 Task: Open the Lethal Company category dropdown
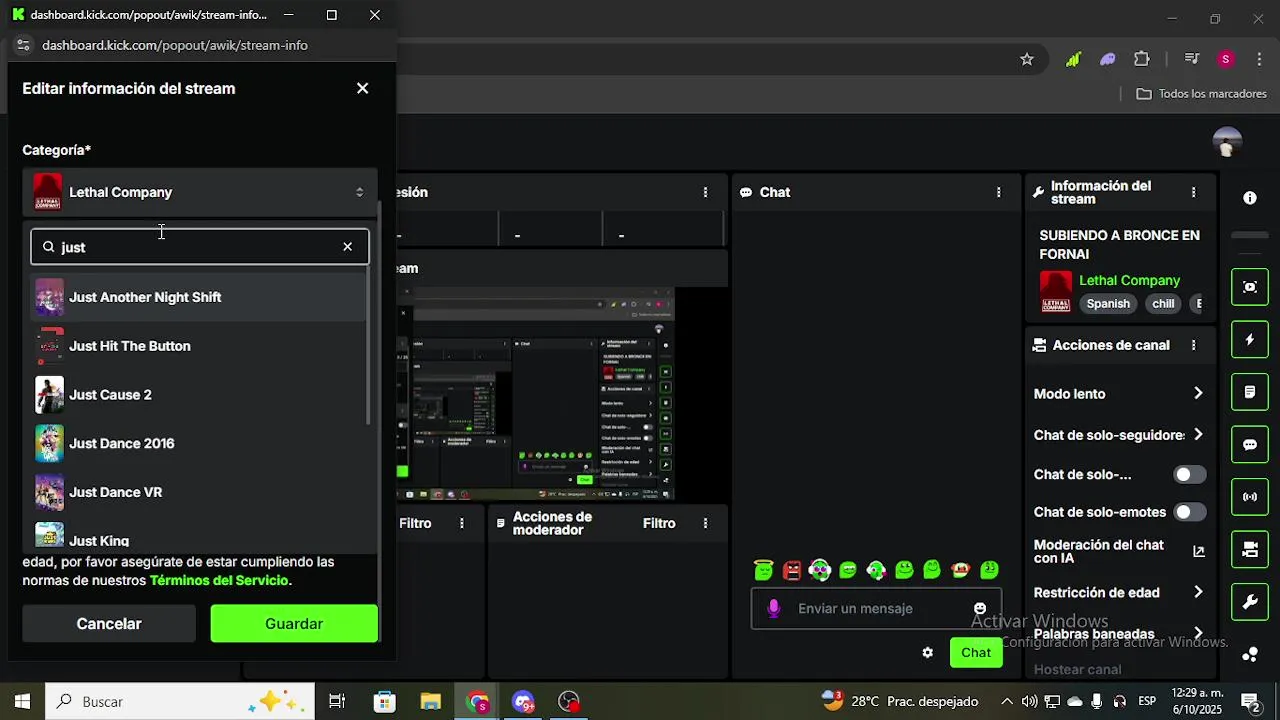[200, 192]
